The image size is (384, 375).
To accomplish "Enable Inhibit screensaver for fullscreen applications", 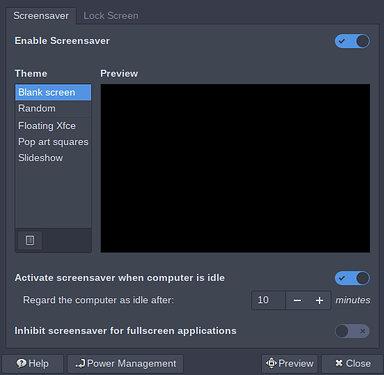I will pyautogui.click(x=352, y=331).
